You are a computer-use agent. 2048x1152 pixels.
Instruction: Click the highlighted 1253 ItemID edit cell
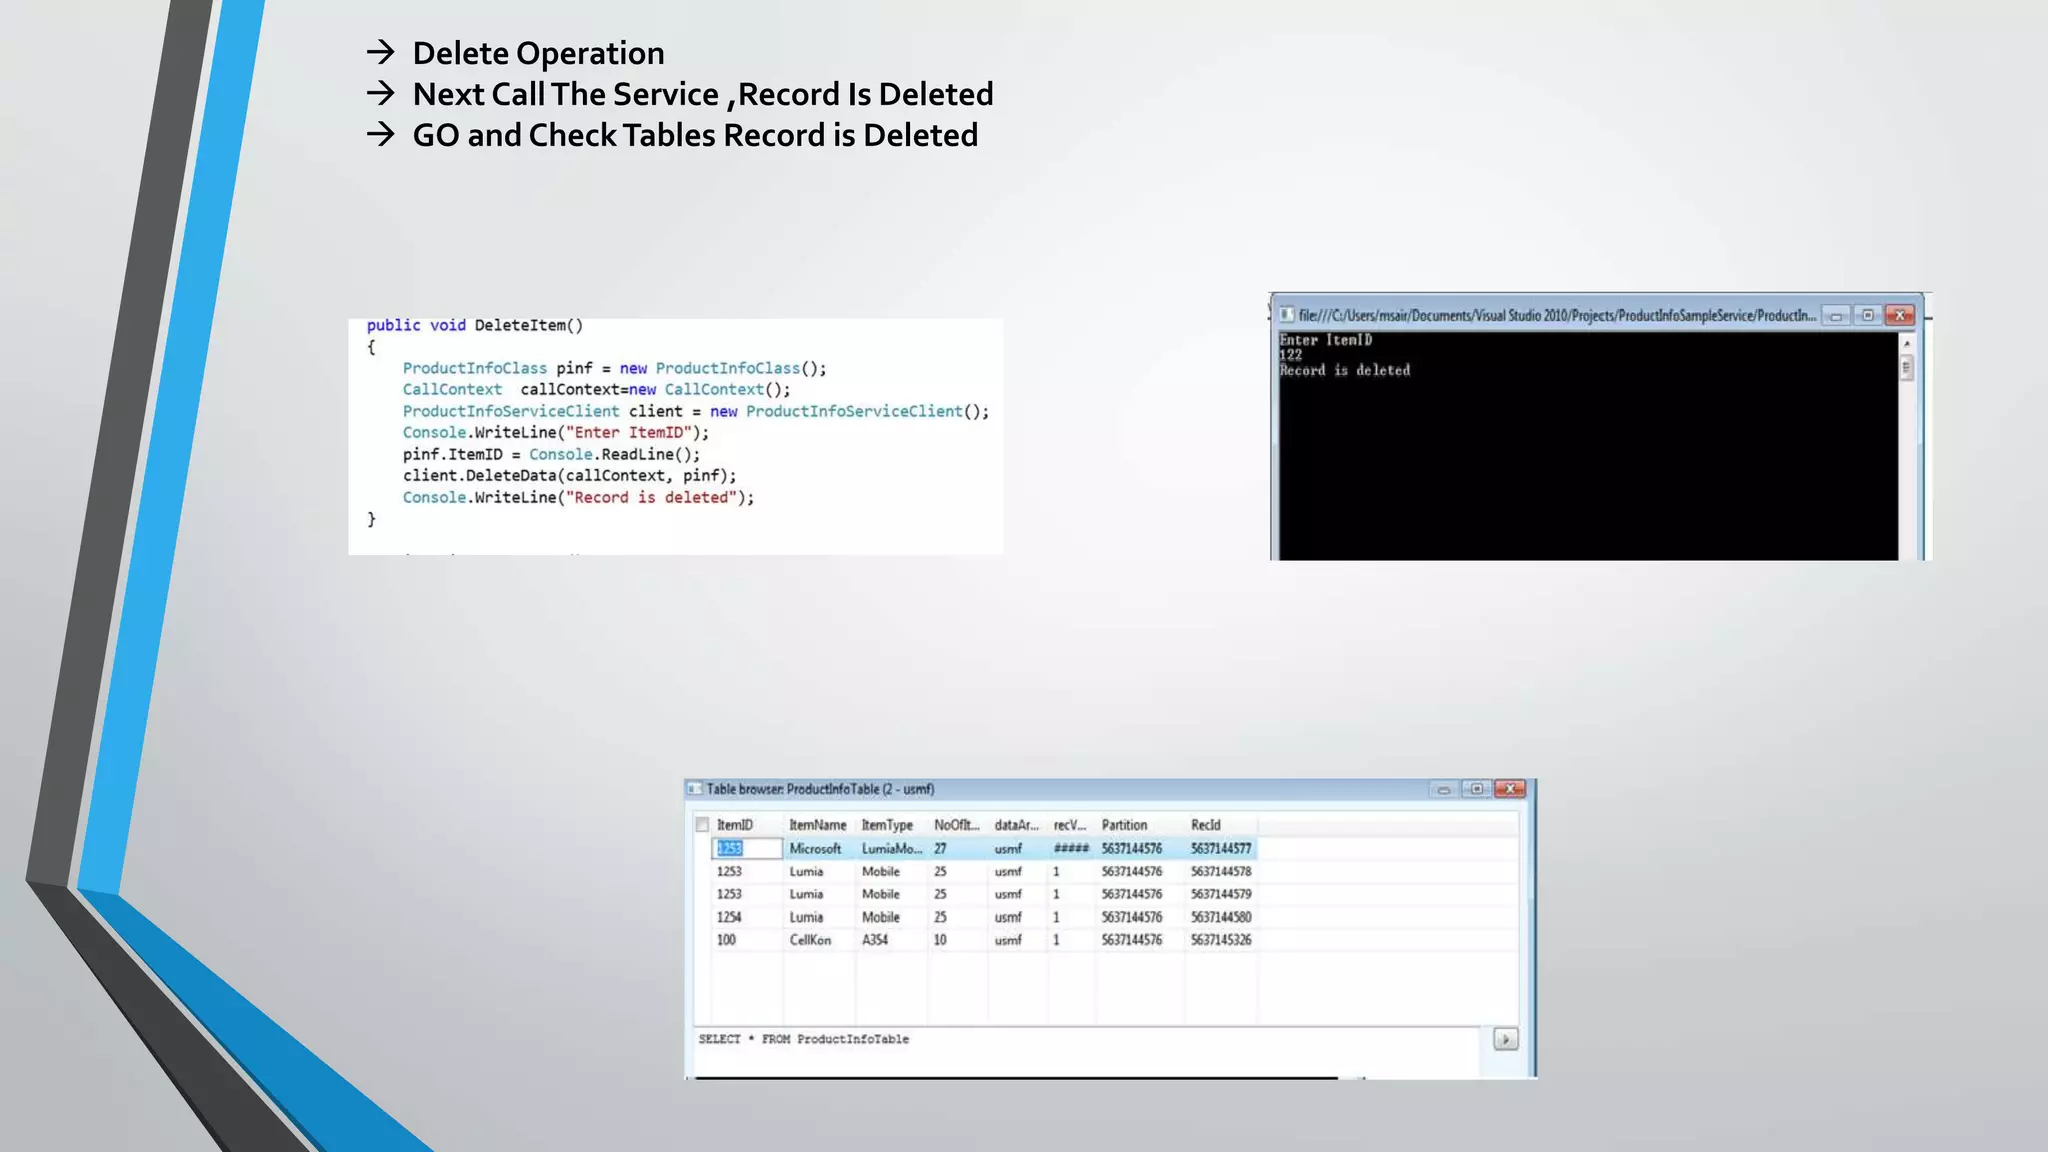coord(747,848)
